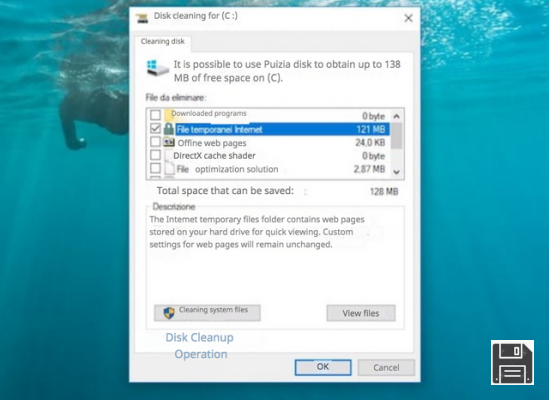The width and height of the screenshot is (549, 400).
Task: Click the lock icon beside File temporanei Internet
Action: [169, 129]
